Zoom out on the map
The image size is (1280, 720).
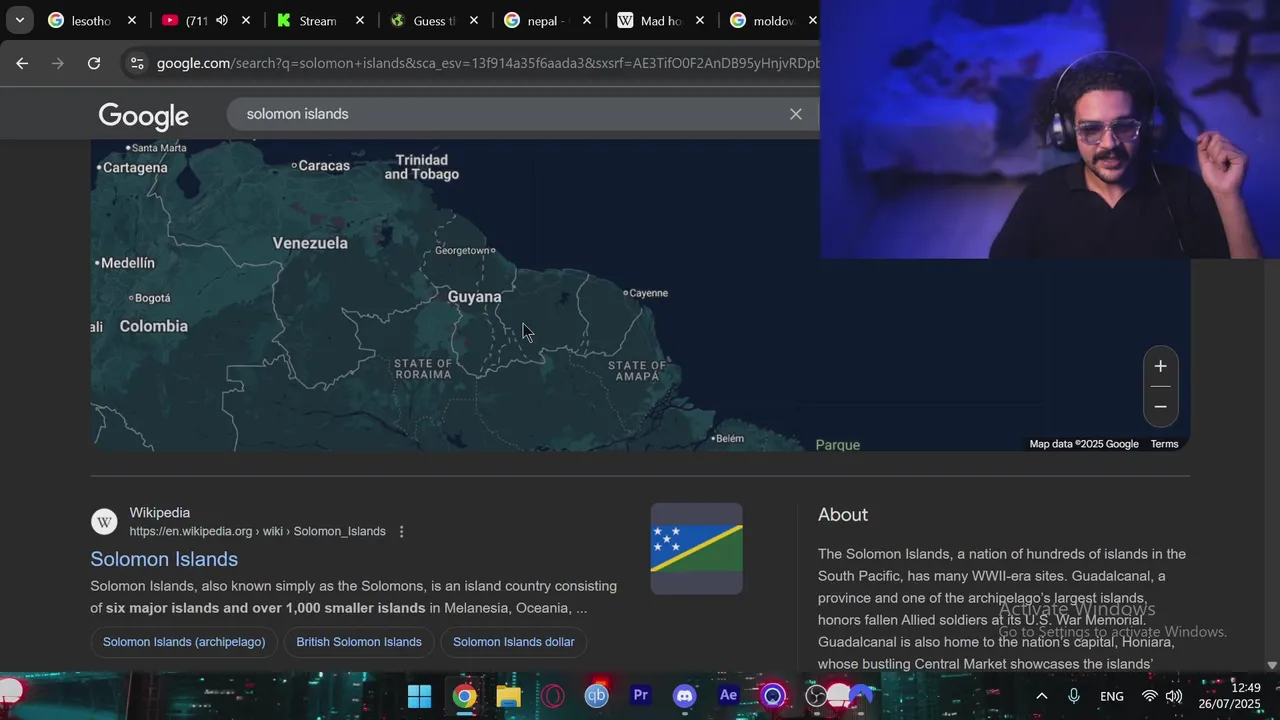tap(1160, 407)
